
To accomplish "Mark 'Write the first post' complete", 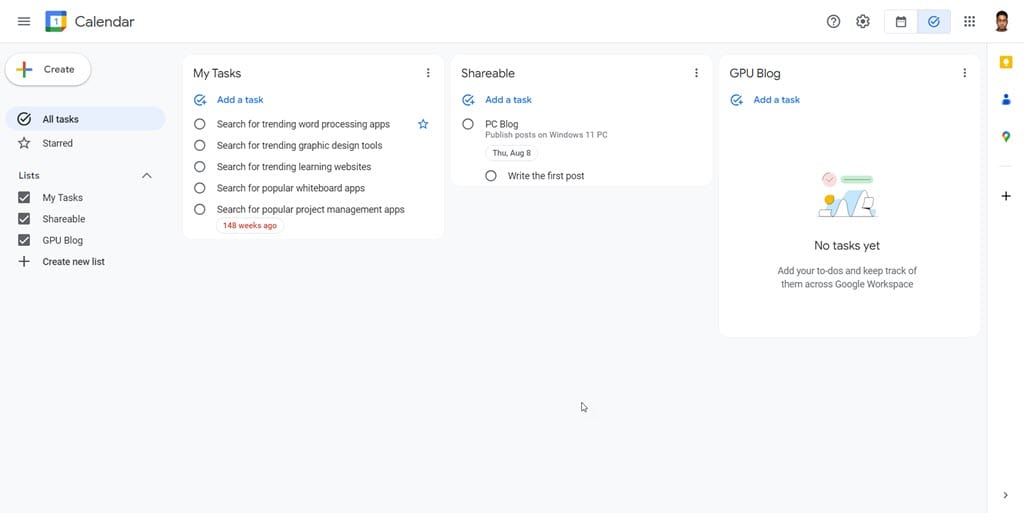I will point(491,176).
